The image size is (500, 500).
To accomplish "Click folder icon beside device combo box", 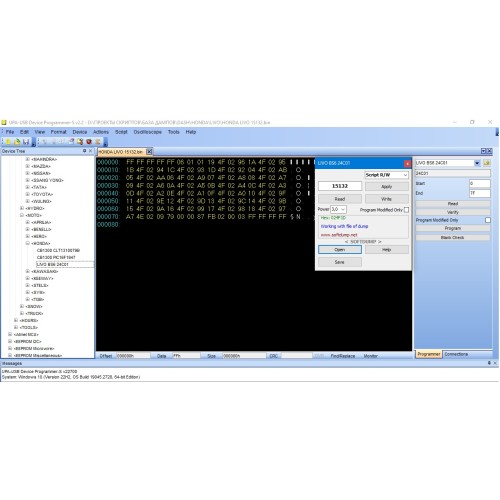I will (x=487, y=163).
